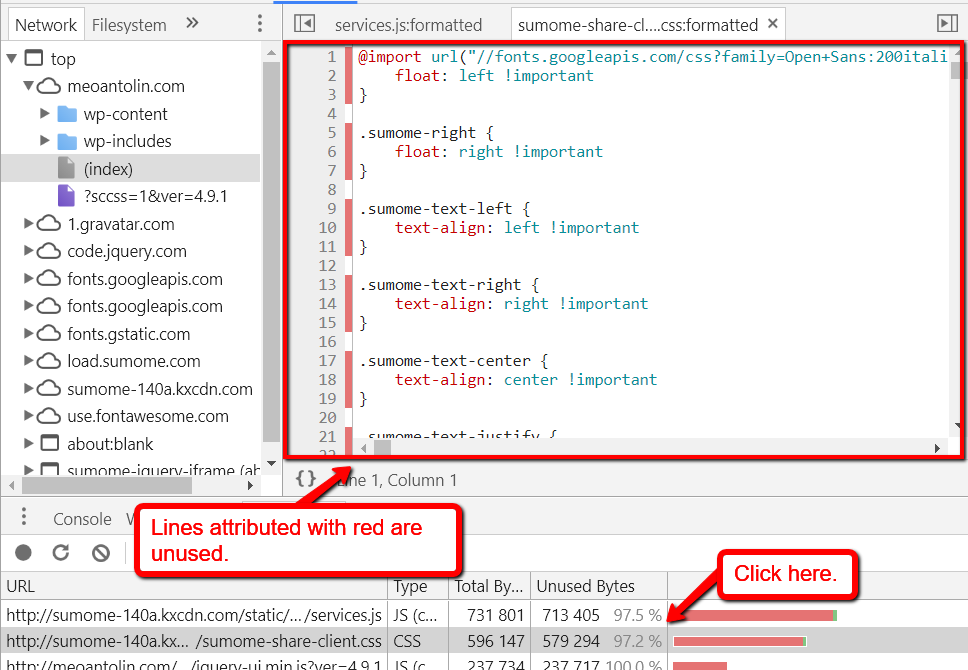Select the services.js coverage row
Image resolution: width=968 pixels, height=670 pixels.
click(x=194, y=614)
